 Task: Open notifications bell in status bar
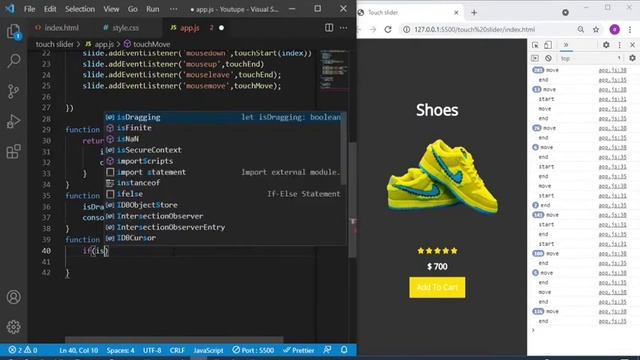coord(344,350)
